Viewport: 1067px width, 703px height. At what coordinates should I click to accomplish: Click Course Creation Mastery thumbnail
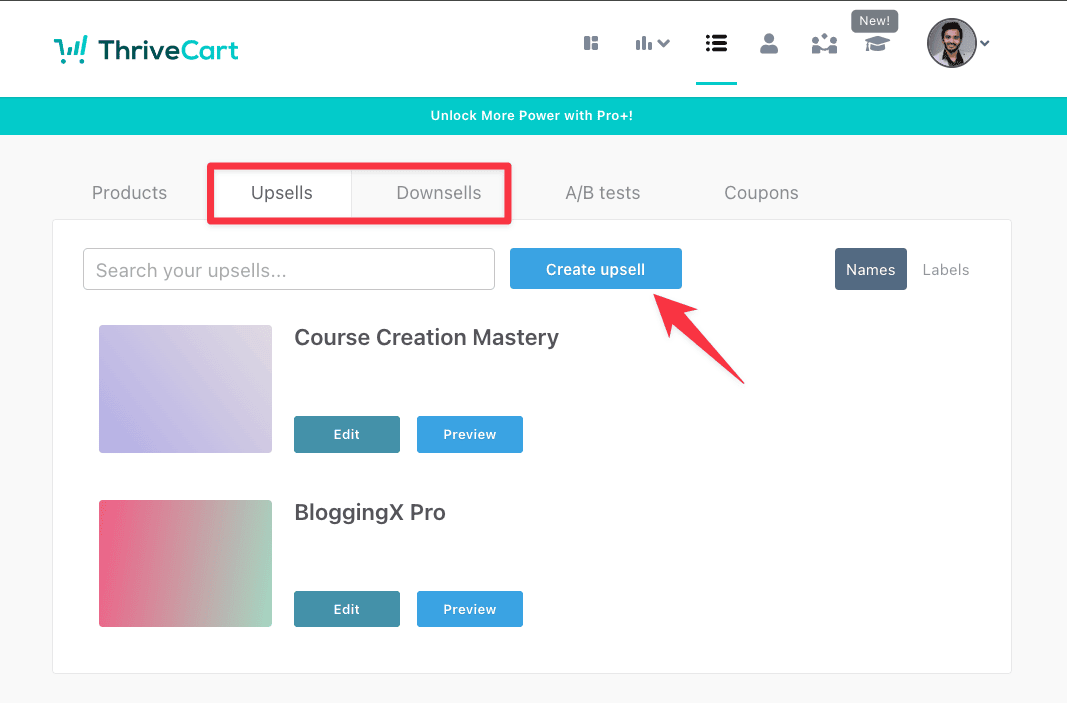(x=185, y=389)
